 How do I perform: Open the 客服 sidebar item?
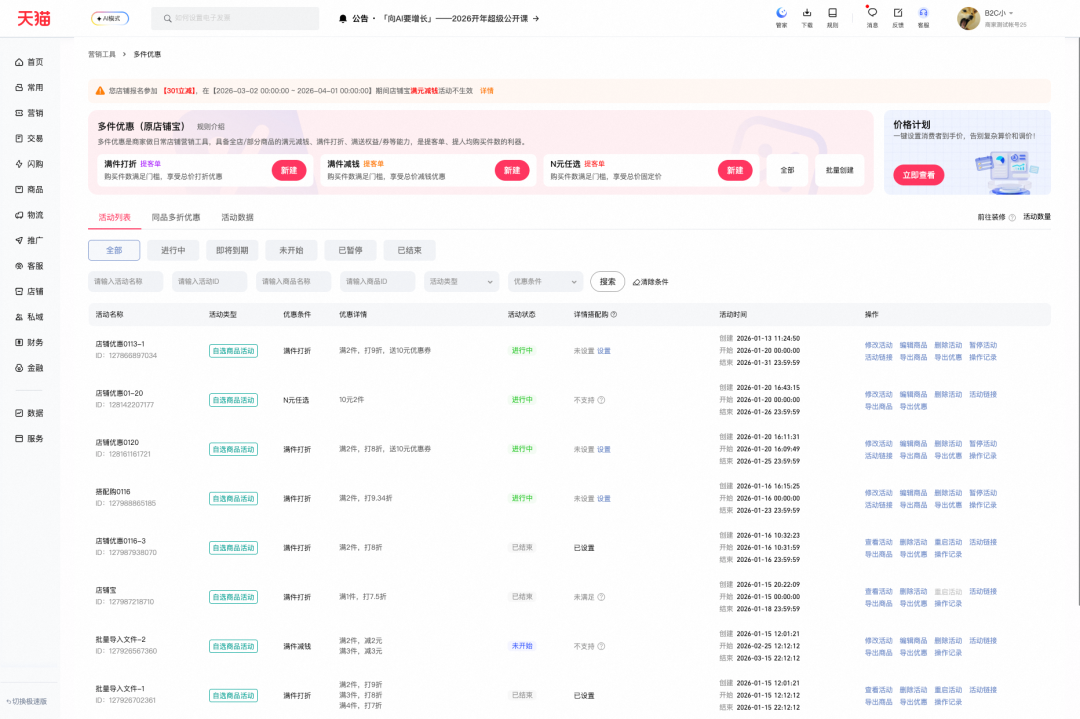[x=29, y=266]
